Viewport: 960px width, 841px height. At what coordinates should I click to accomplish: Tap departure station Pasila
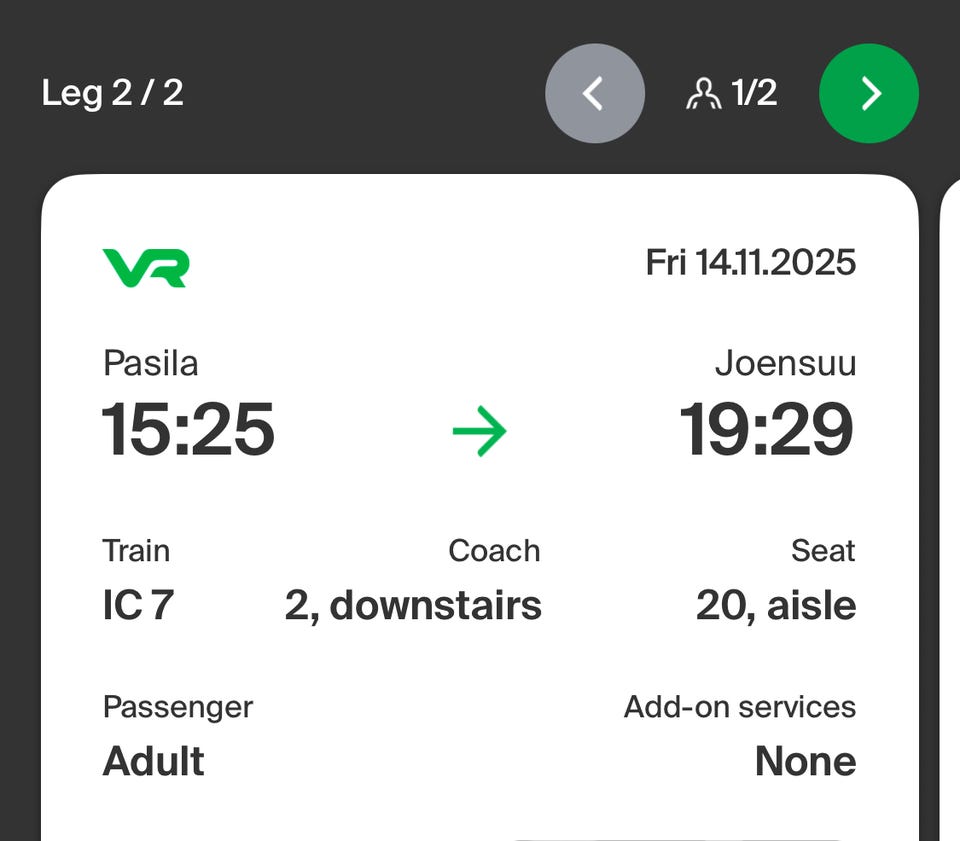pos(150,363)
